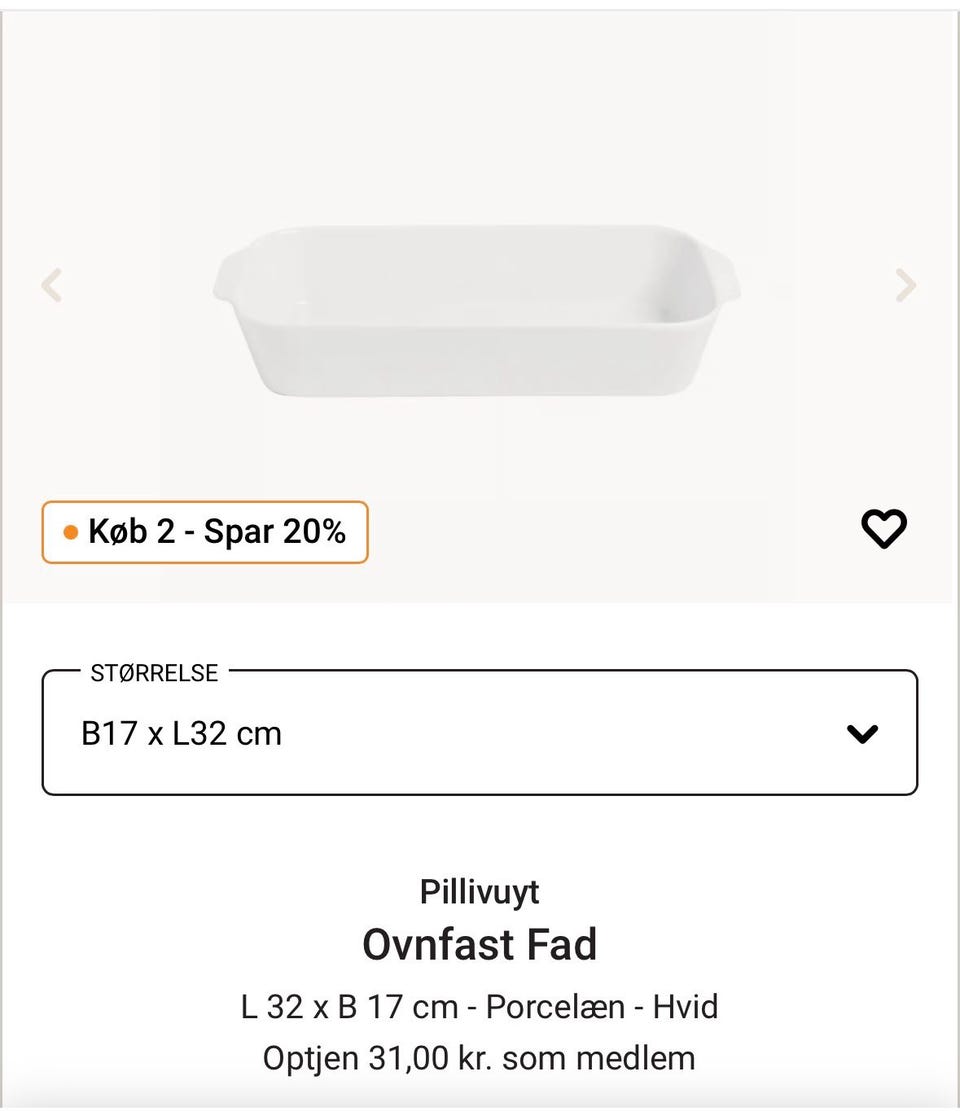Image resolution: width=960 pixels, height=1111 pixels.
Task: Click the "Ovnfast Fad" product title
Action: click(x=479, y=944)
